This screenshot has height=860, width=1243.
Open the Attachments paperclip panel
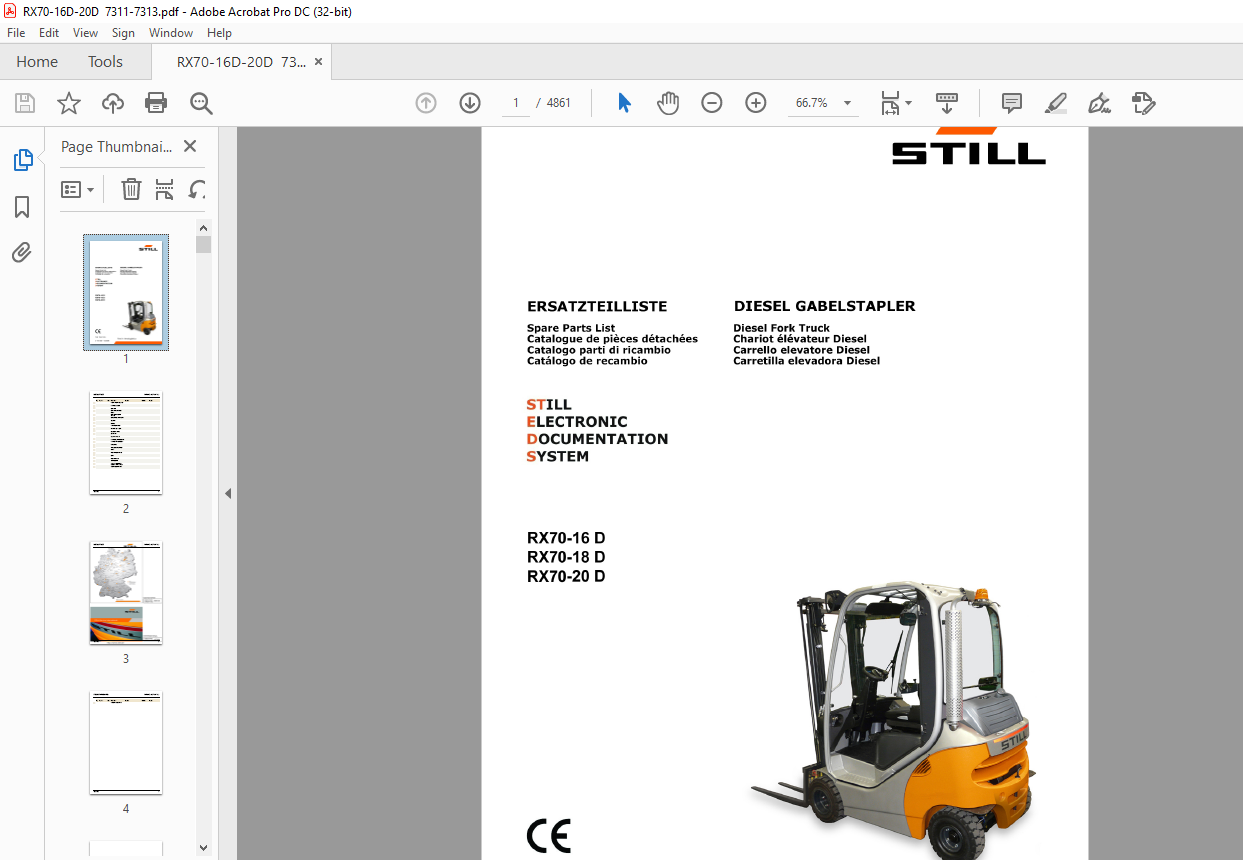coord(22,252)
